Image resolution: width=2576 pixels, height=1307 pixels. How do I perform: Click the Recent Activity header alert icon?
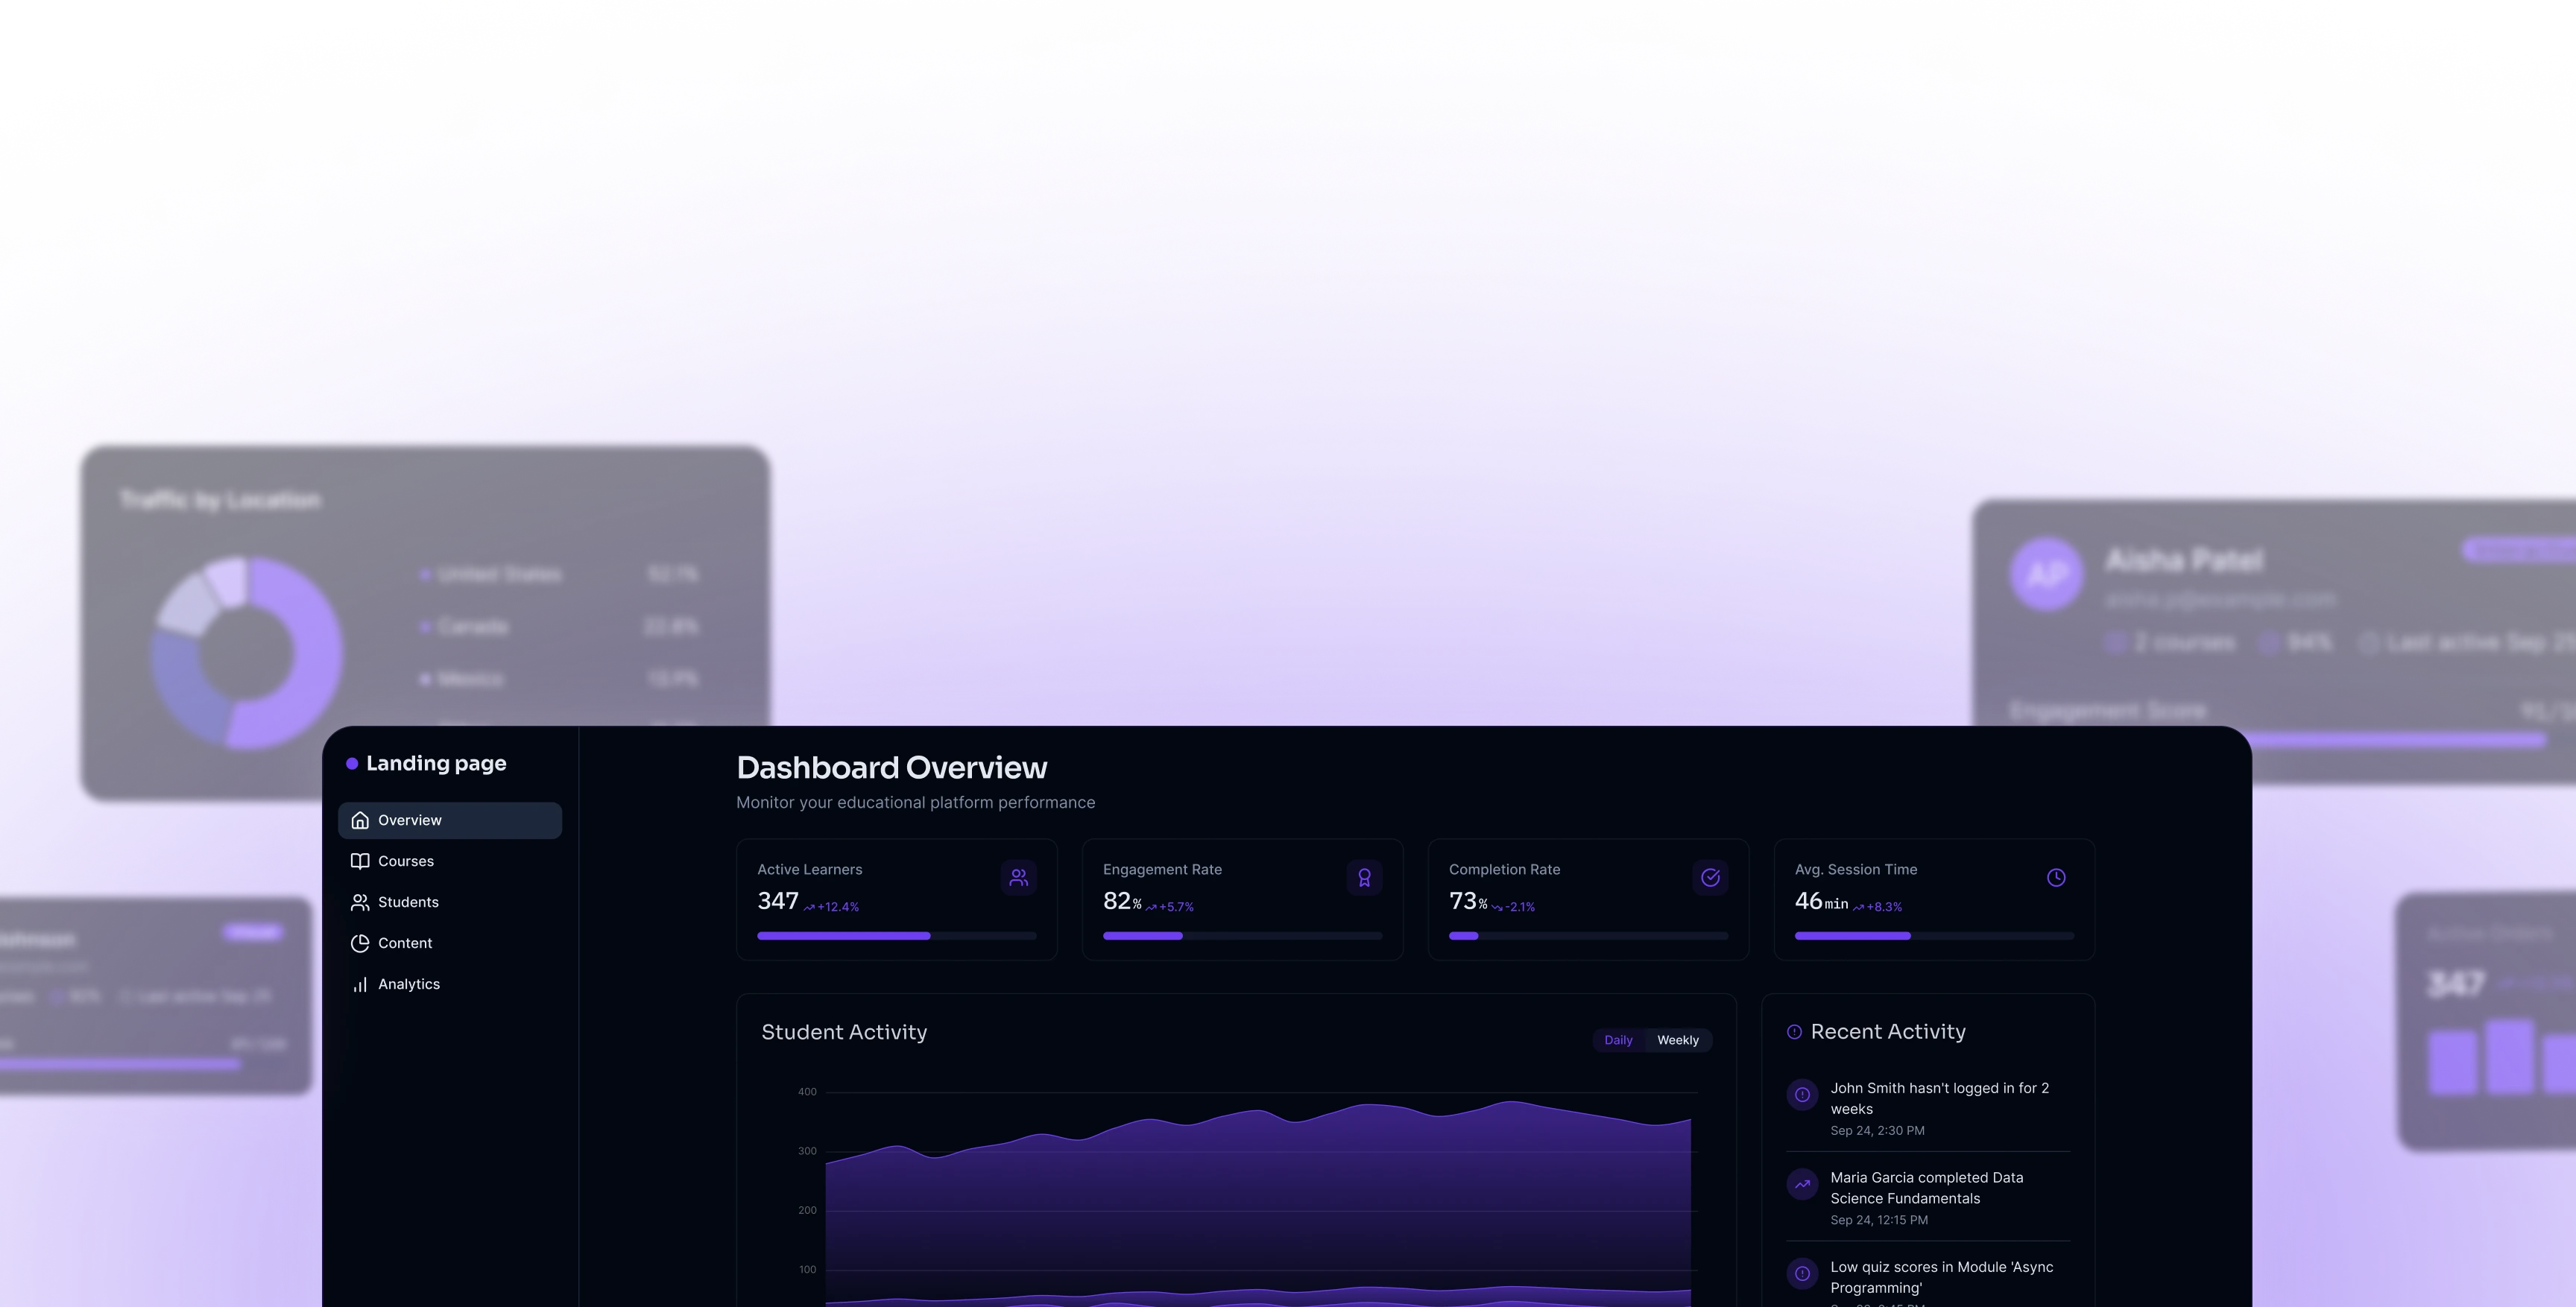pyautogui.click(x=1794, y=1032)
